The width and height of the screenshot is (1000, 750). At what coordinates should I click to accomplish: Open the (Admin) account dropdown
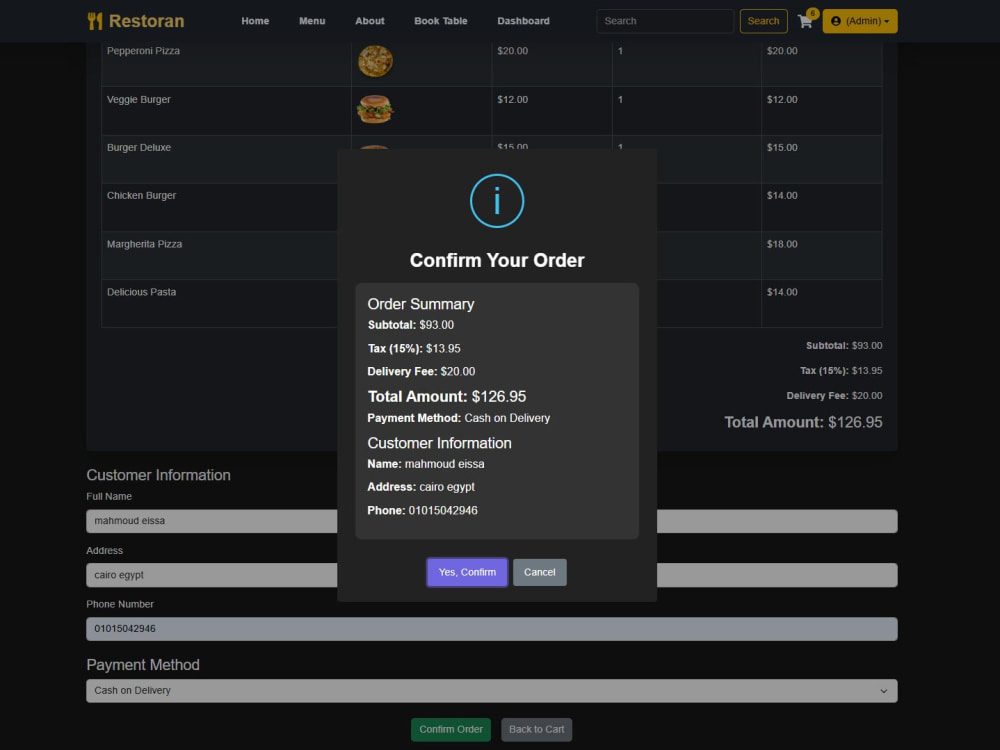[x=860, y=21]
